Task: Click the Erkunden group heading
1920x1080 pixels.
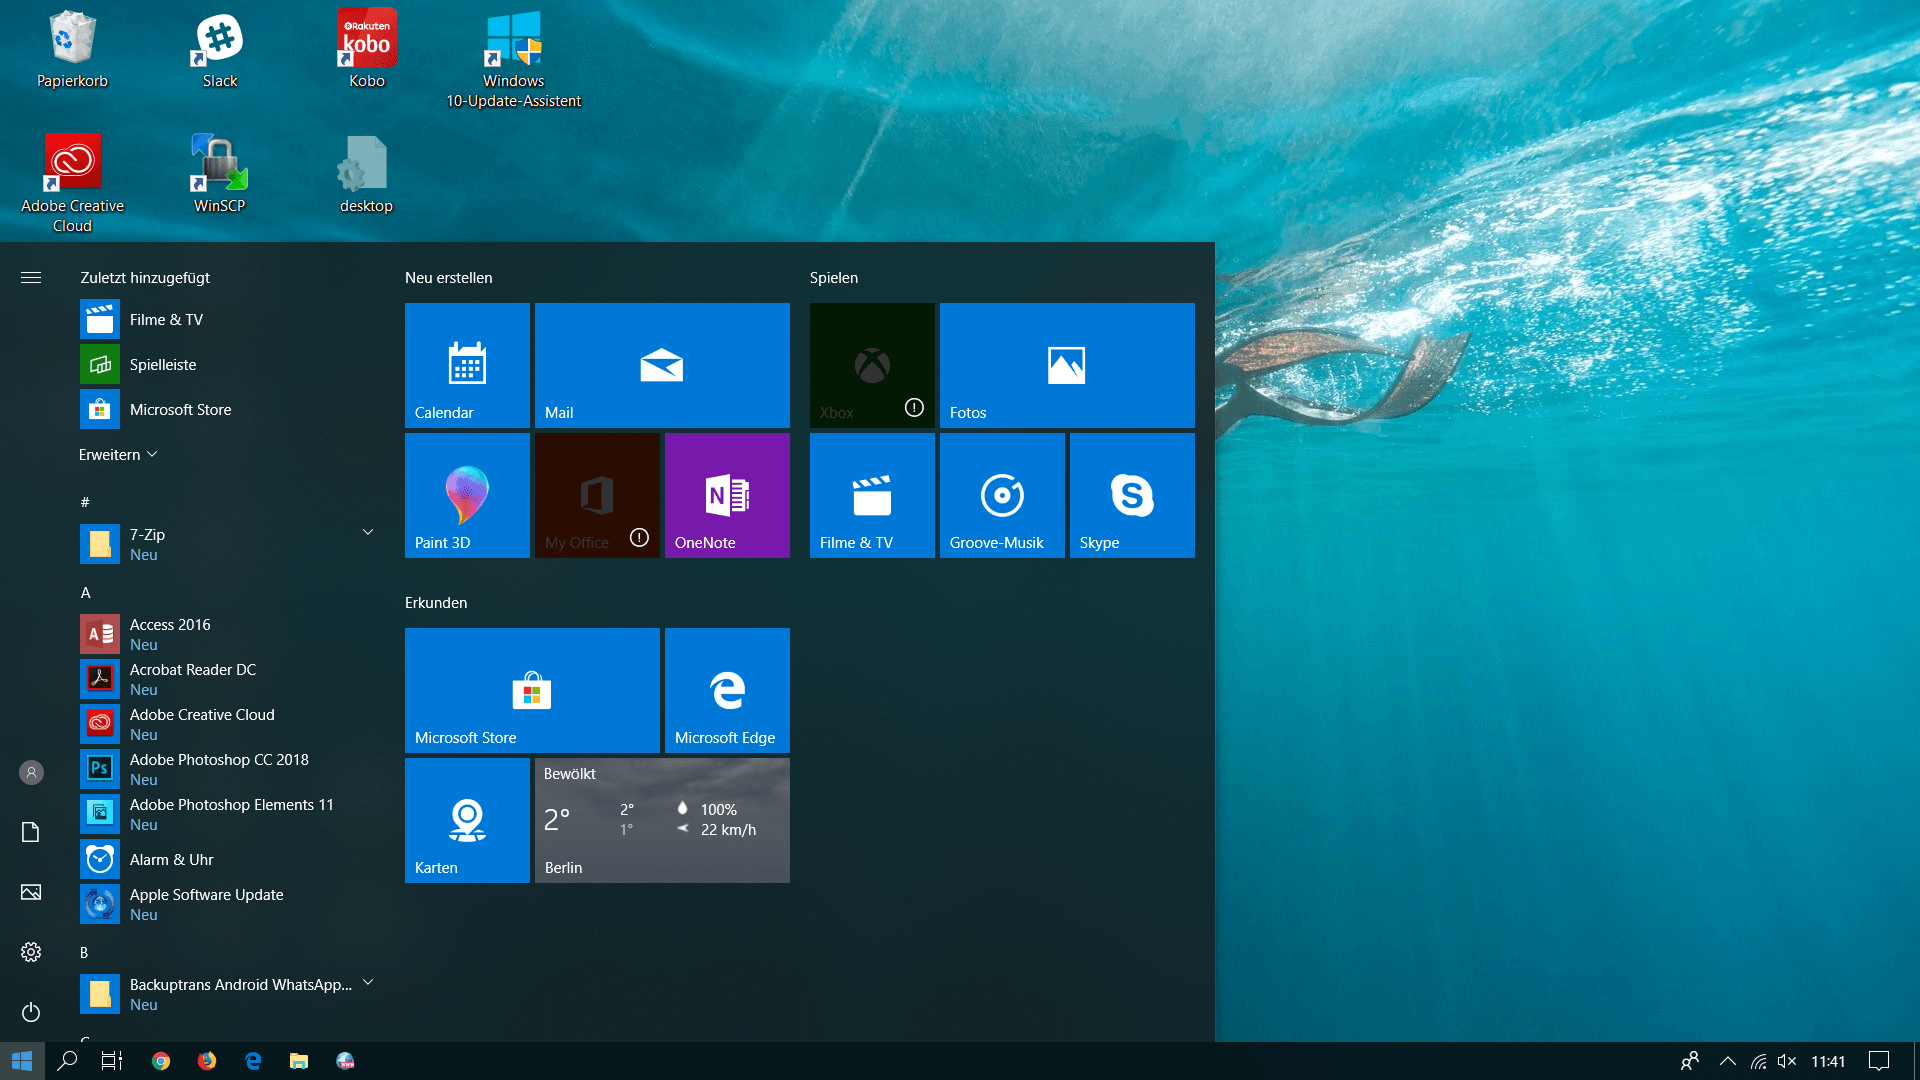Action: [x=435, y=602]
